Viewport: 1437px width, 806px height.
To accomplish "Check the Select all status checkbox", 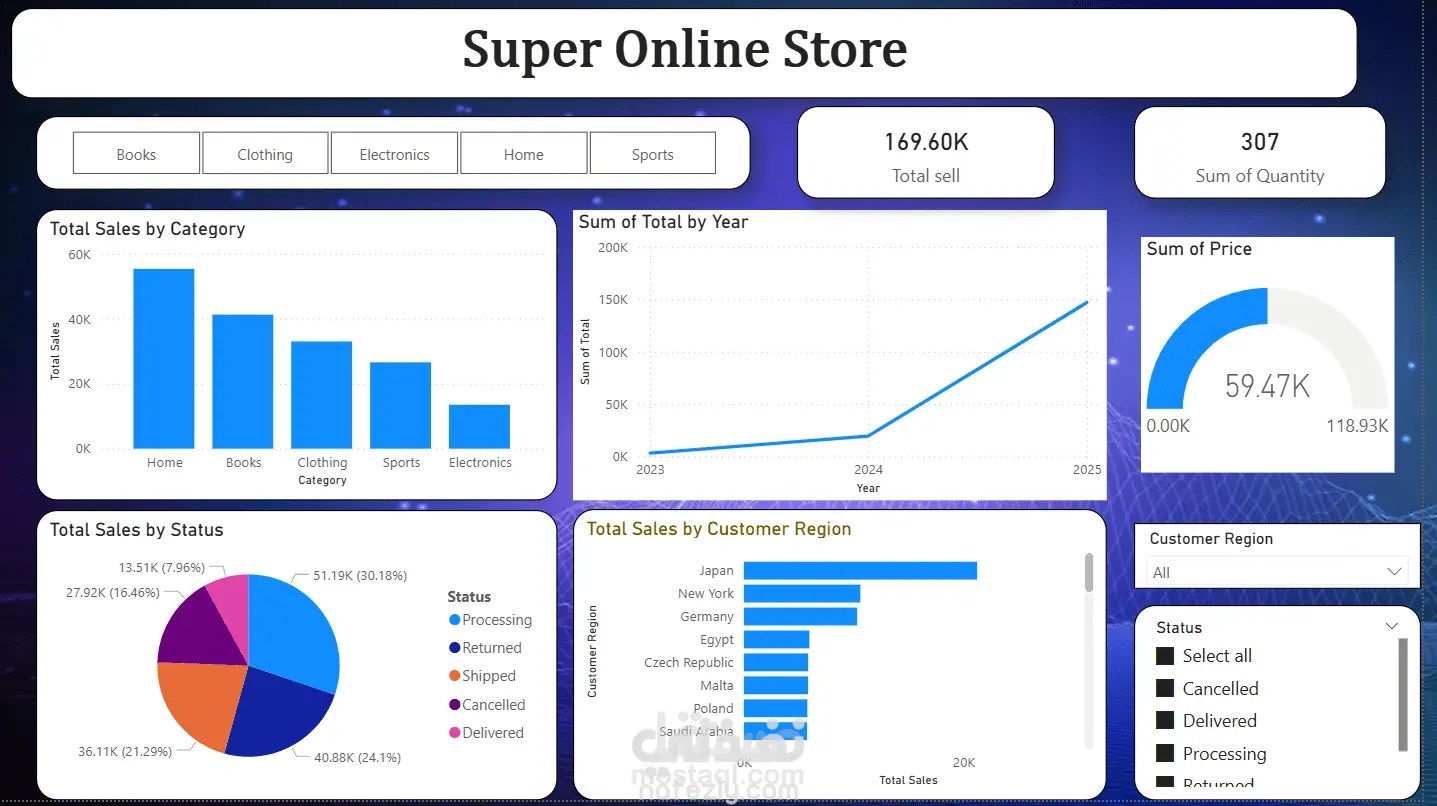I will 1164,656.
